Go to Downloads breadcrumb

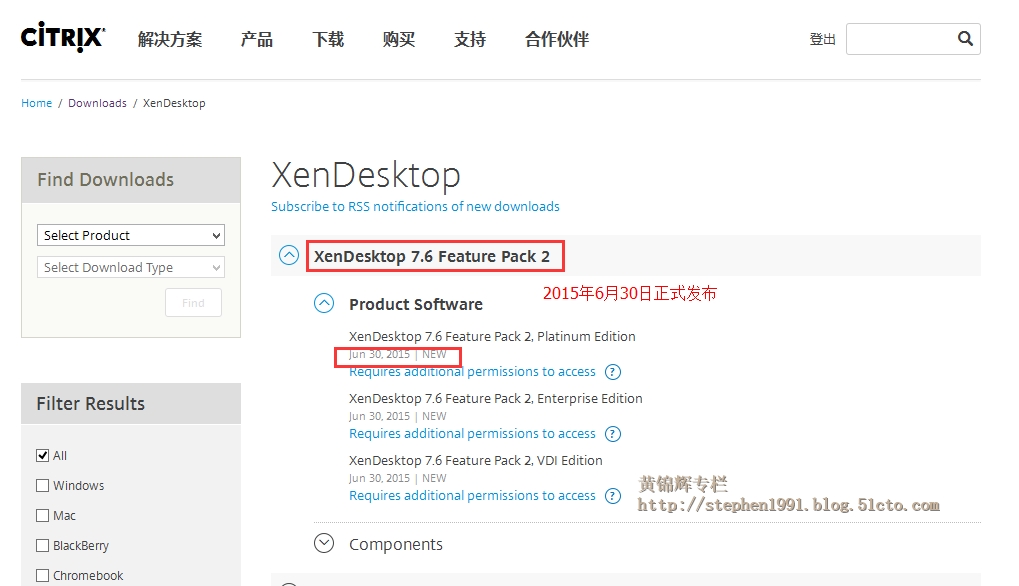coord(97,103)
